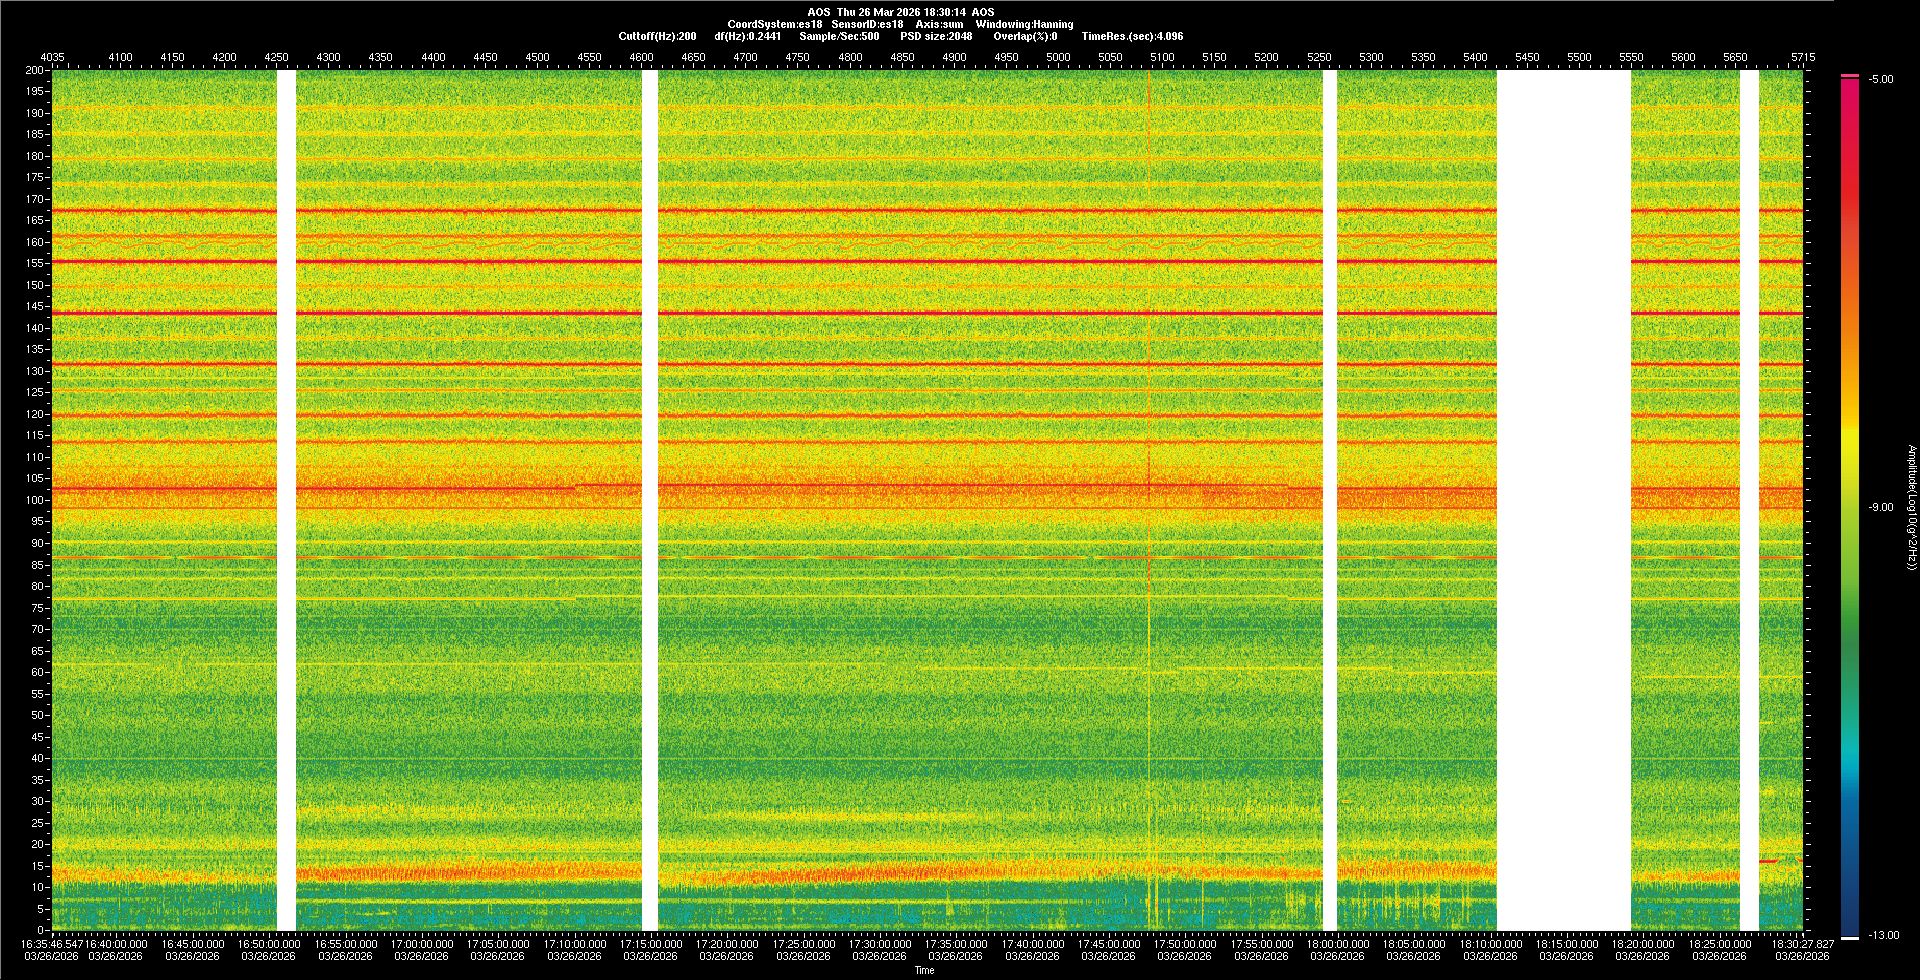Click the 5000 tick on top axis
This screenshot has width=1920, height=980.
[1058, 57]
